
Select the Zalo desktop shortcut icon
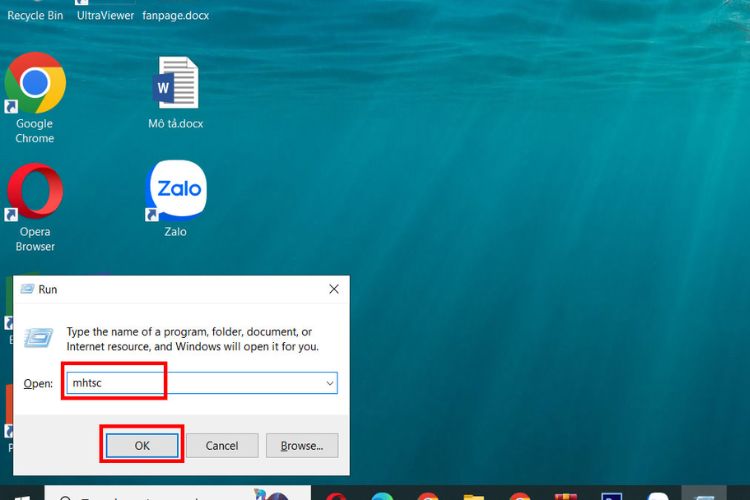coord(176,190)
